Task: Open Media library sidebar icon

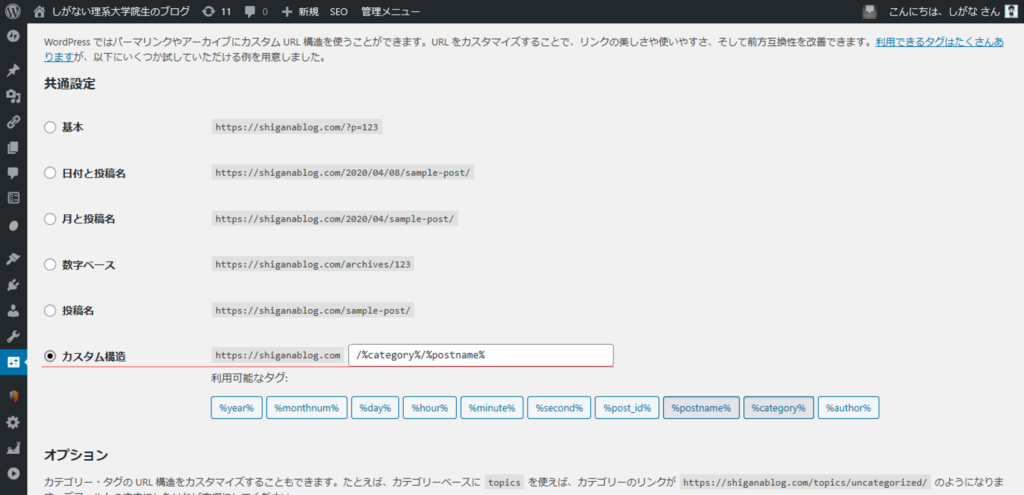Action: tap(13, 96)
